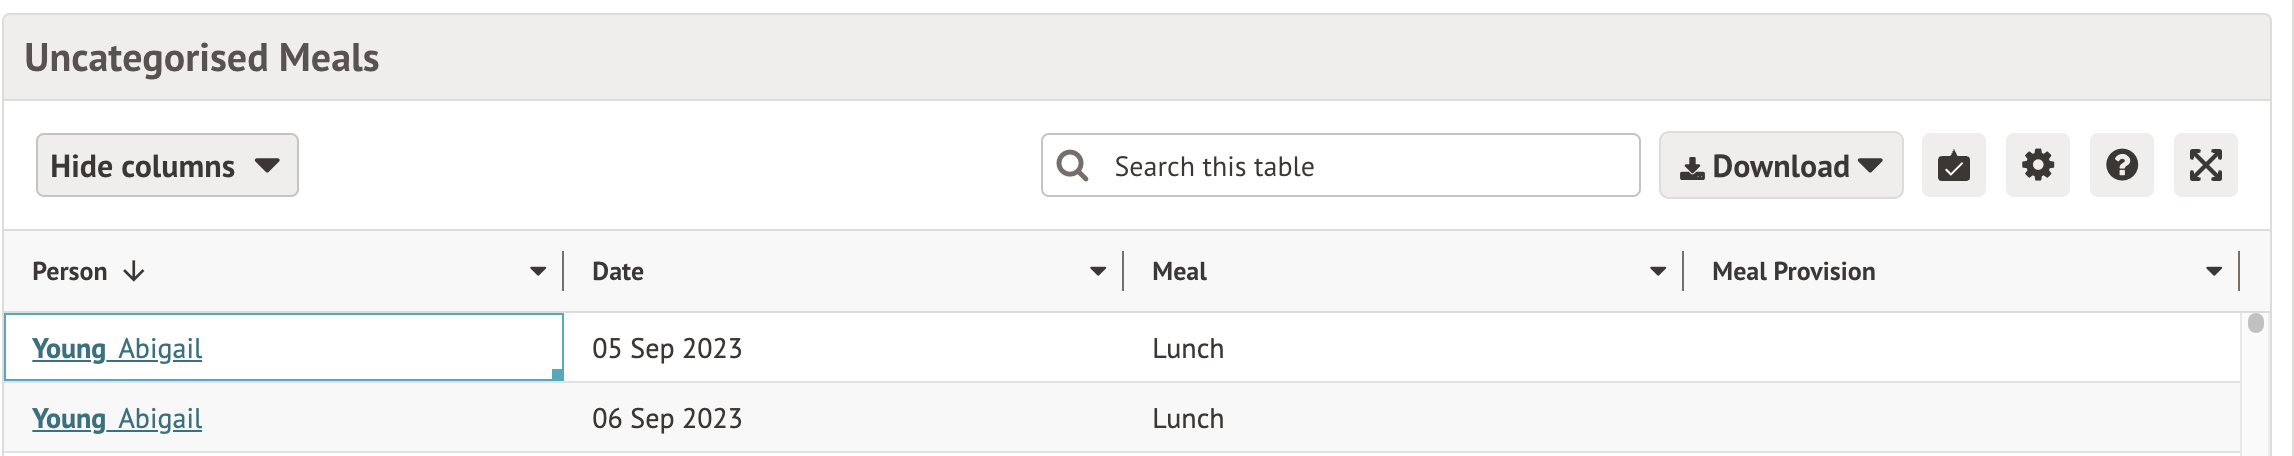Click the table's vertical scrollbar handle

coord(2255,324)
